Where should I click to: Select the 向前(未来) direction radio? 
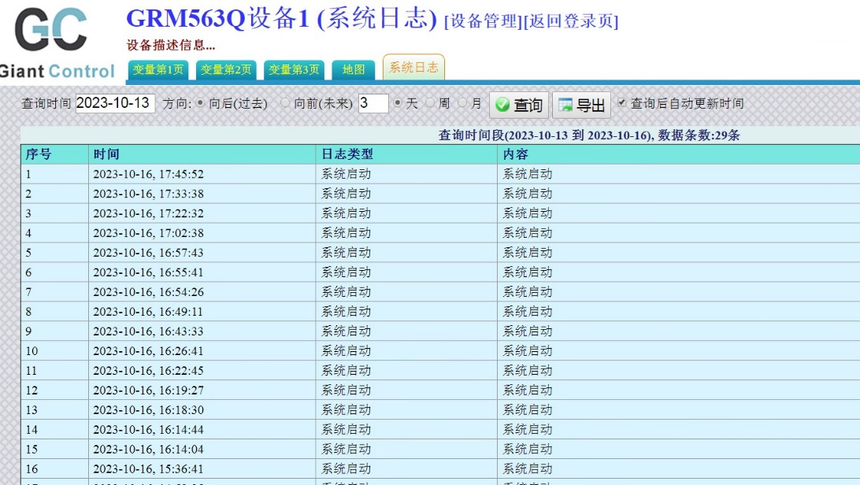pos(285,103)
